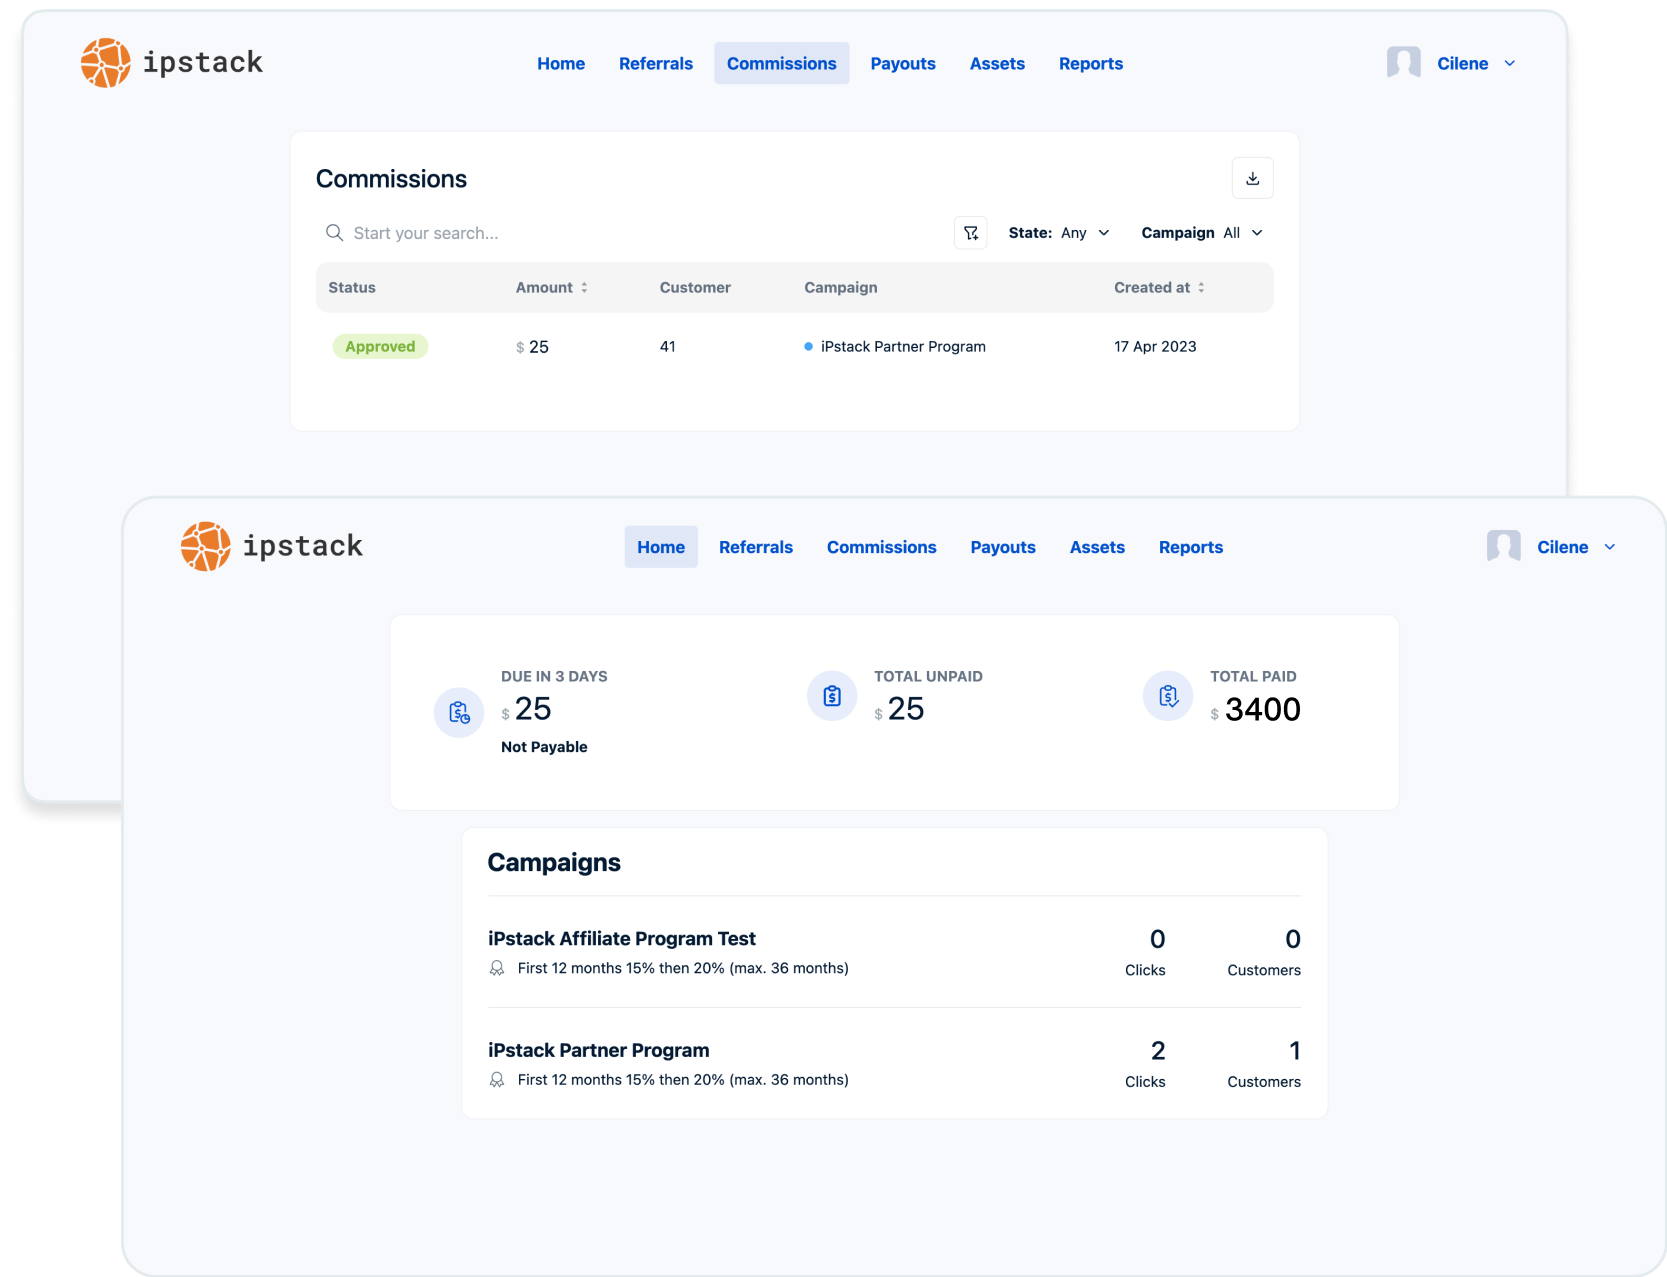1667x1277 pixels.
Task: Open iPstack Partner Program campaign heading
Action: click(x=599, y=1051)
